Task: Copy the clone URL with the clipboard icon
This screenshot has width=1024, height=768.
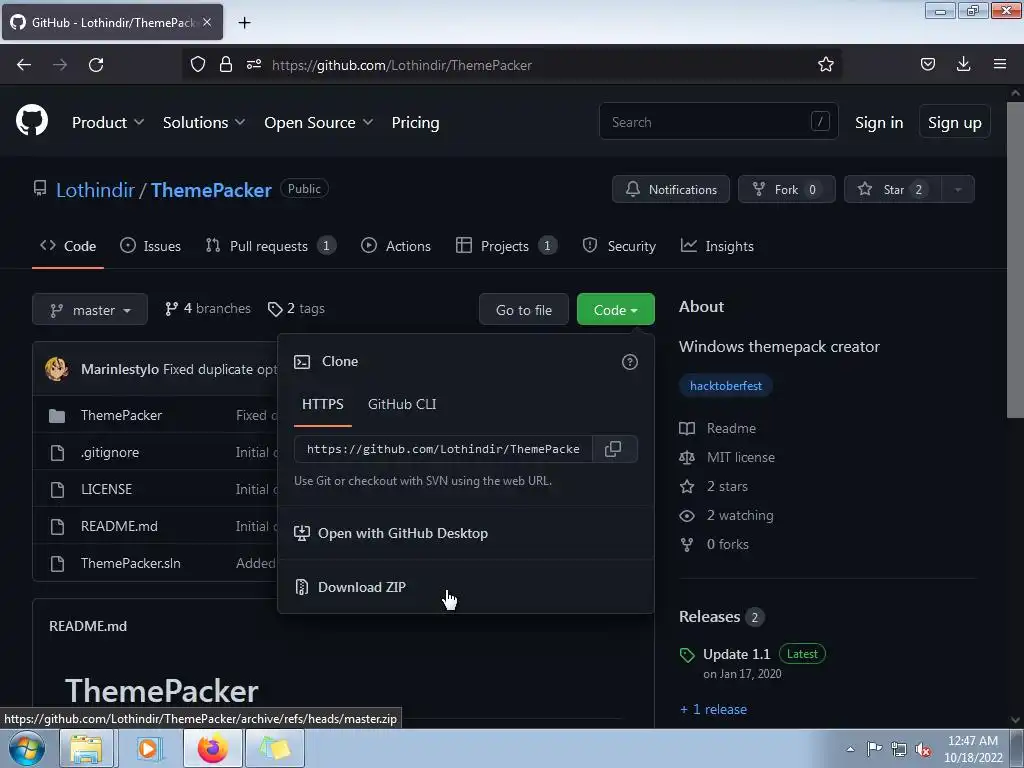Action: click(x=613, y=449)
